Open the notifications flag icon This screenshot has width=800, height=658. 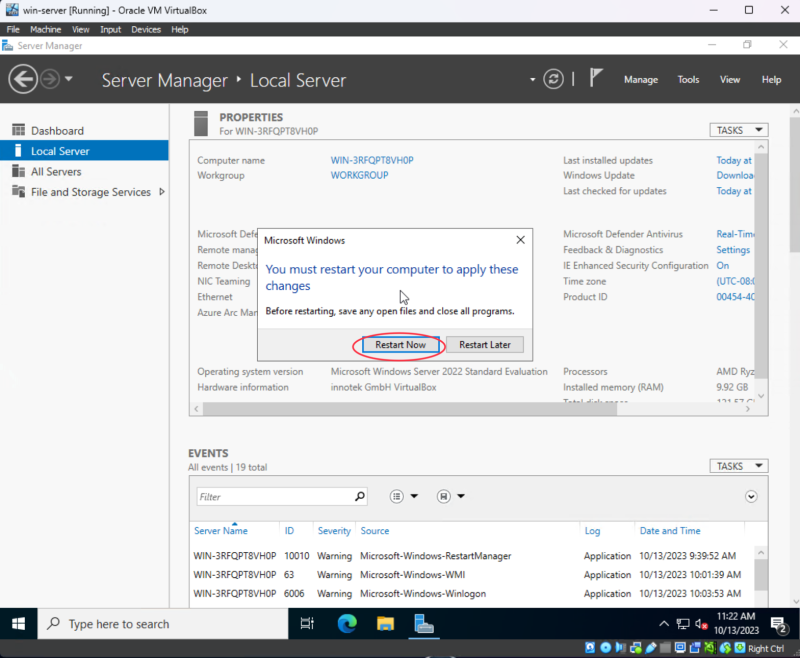point(596,79)
